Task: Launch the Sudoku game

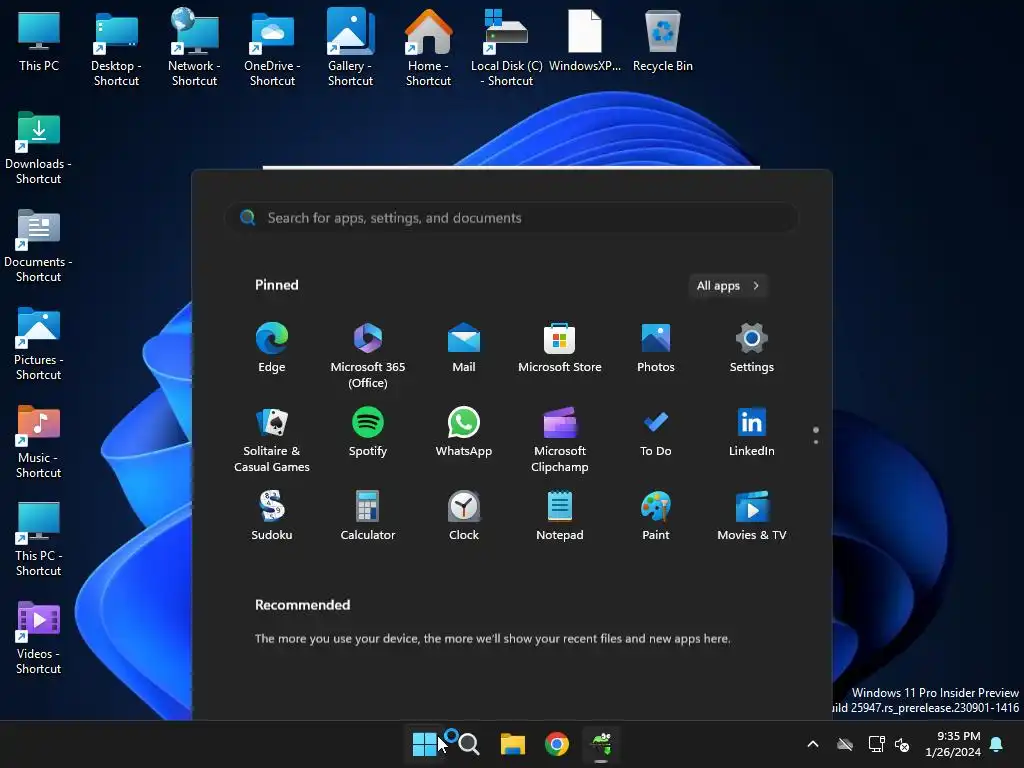Action: pyautogui.click(x=272, y=515)
